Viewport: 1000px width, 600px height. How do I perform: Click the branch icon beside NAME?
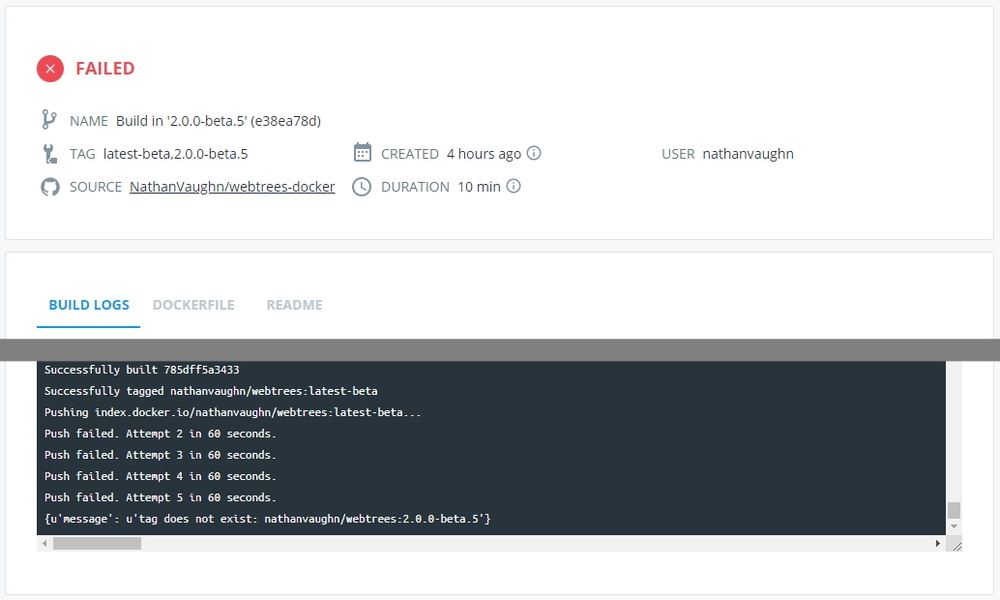(49, 120)
